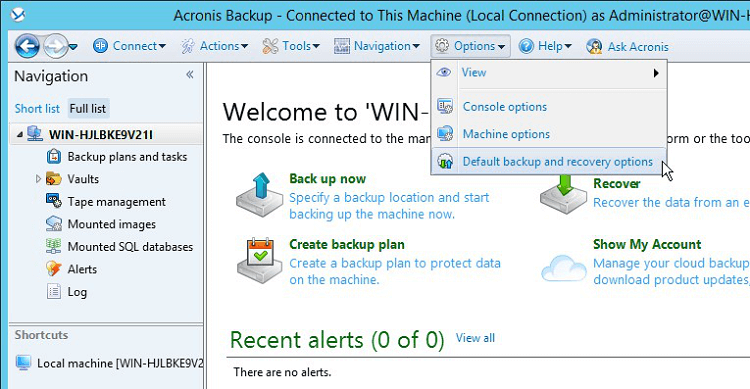Screen dimensions: 750x389
Task: Click the Navigation toolbar icon
Action: pos(342,46)
